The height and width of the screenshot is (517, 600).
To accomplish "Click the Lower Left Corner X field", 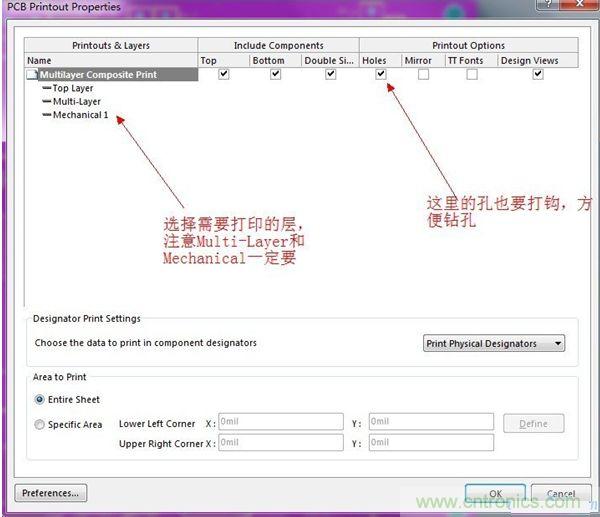I will click(280, 422).
